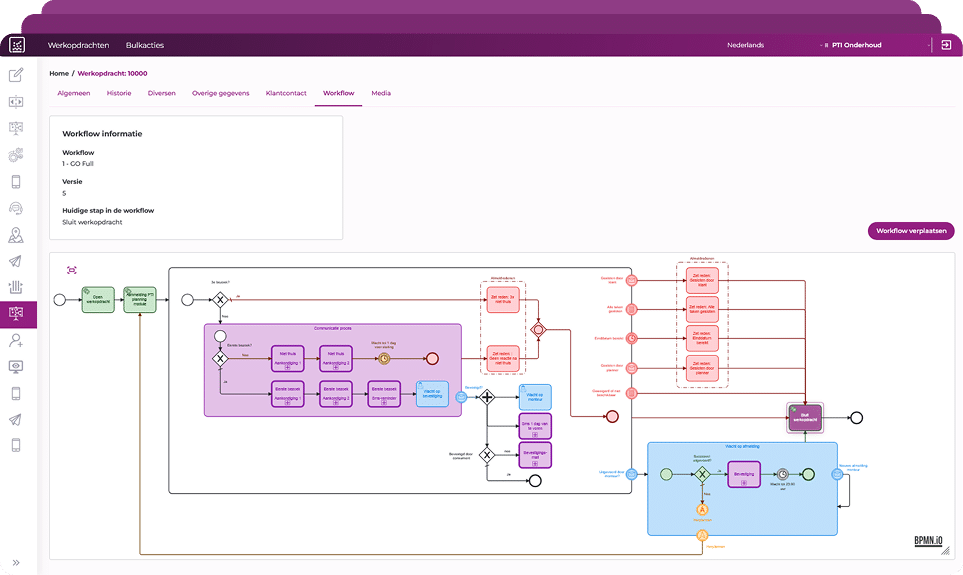This screenshot has width=963, height=575.
Task: Expand the 'Eerste bezoek Sms-reminder' subprocess
Action: [x=384, y=402]
